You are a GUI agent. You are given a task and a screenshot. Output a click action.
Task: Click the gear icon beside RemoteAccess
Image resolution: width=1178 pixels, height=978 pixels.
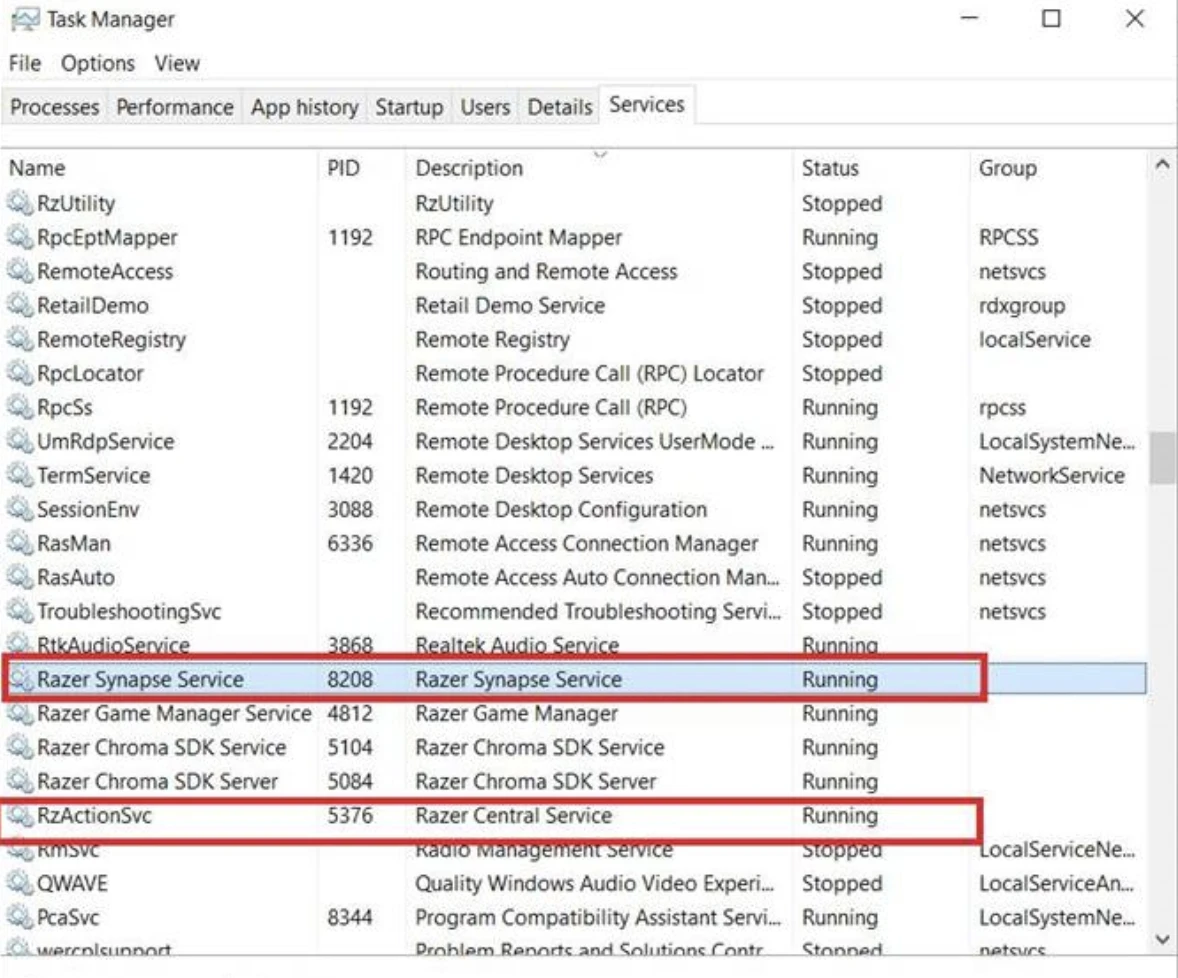coord(20,271)
